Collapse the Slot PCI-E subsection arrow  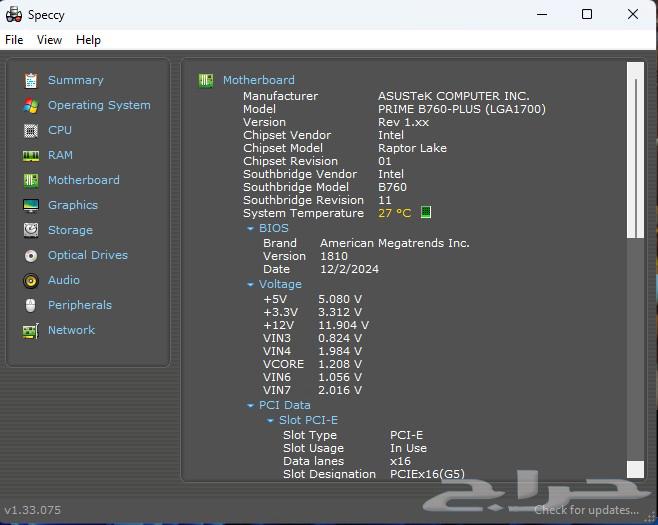pyautogui.click(x=270, y=421)
